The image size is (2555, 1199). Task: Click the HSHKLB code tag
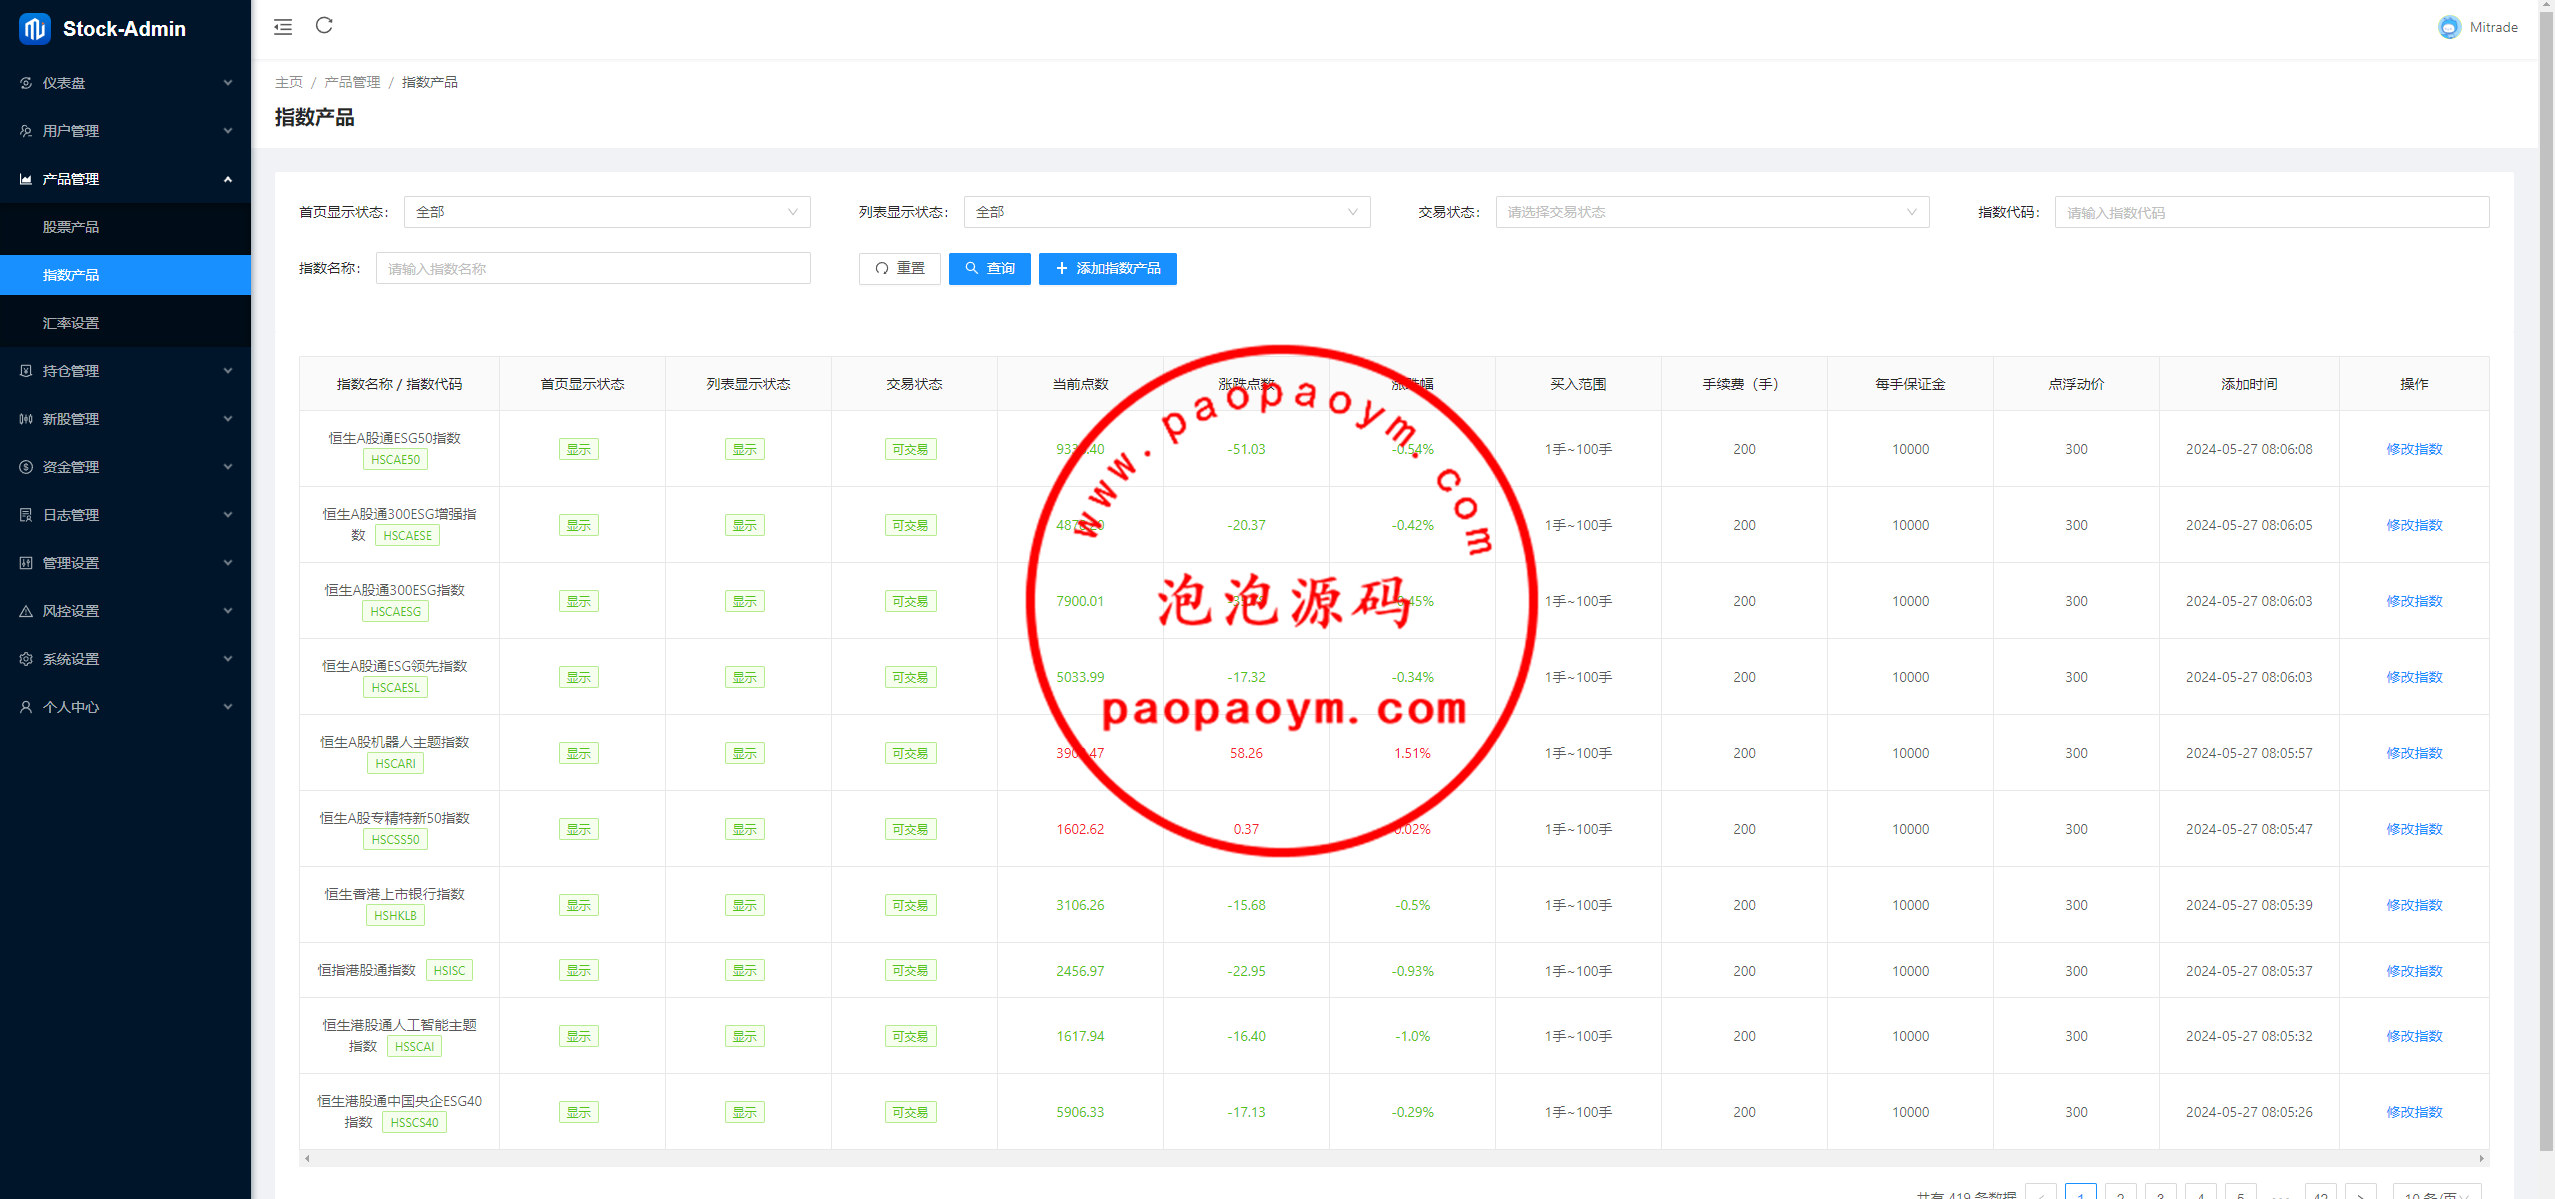click(396, 916)
